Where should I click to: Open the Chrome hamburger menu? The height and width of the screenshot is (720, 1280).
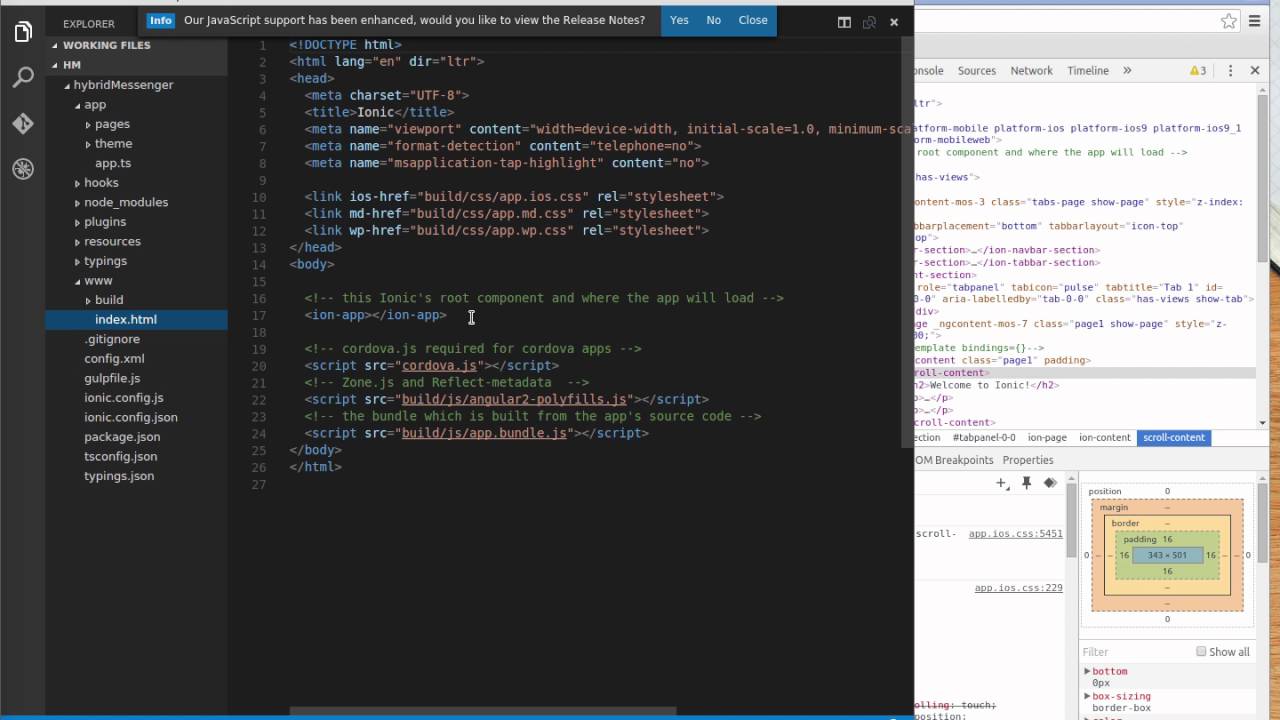pos(1254,21)
